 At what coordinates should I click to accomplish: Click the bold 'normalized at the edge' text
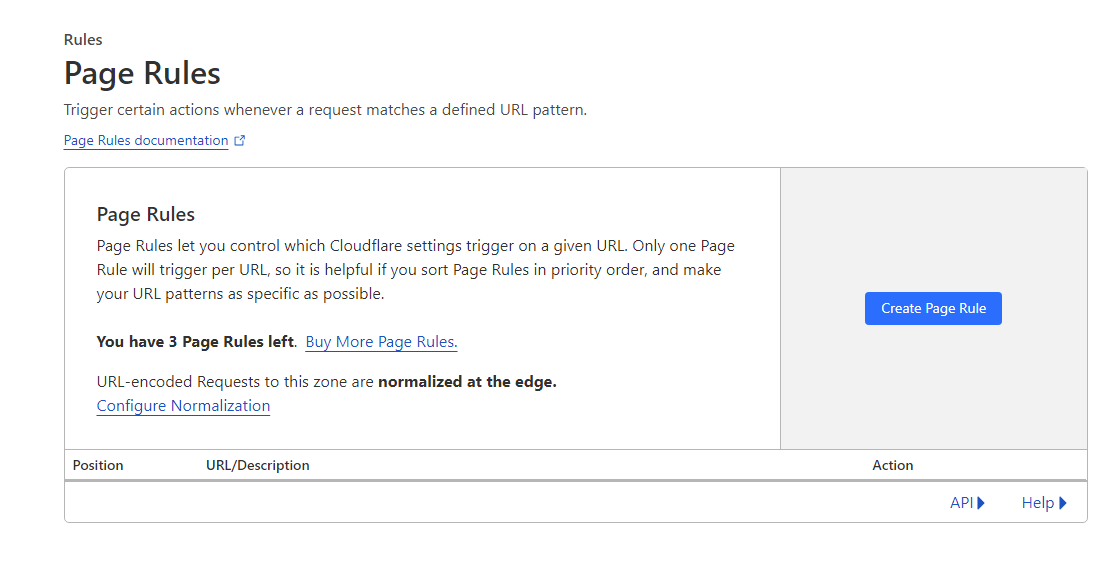tap(467, 382)
